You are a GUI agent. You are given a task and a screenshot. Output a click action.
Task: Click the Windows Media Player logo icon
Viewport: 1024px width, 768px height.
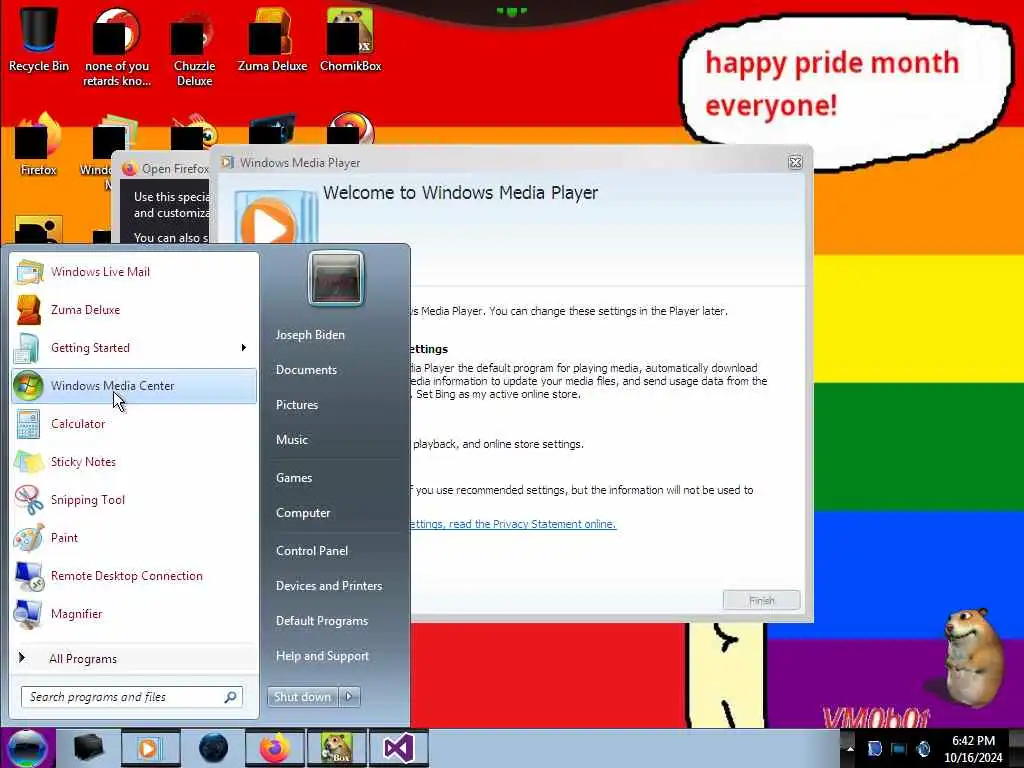(275, 217)
